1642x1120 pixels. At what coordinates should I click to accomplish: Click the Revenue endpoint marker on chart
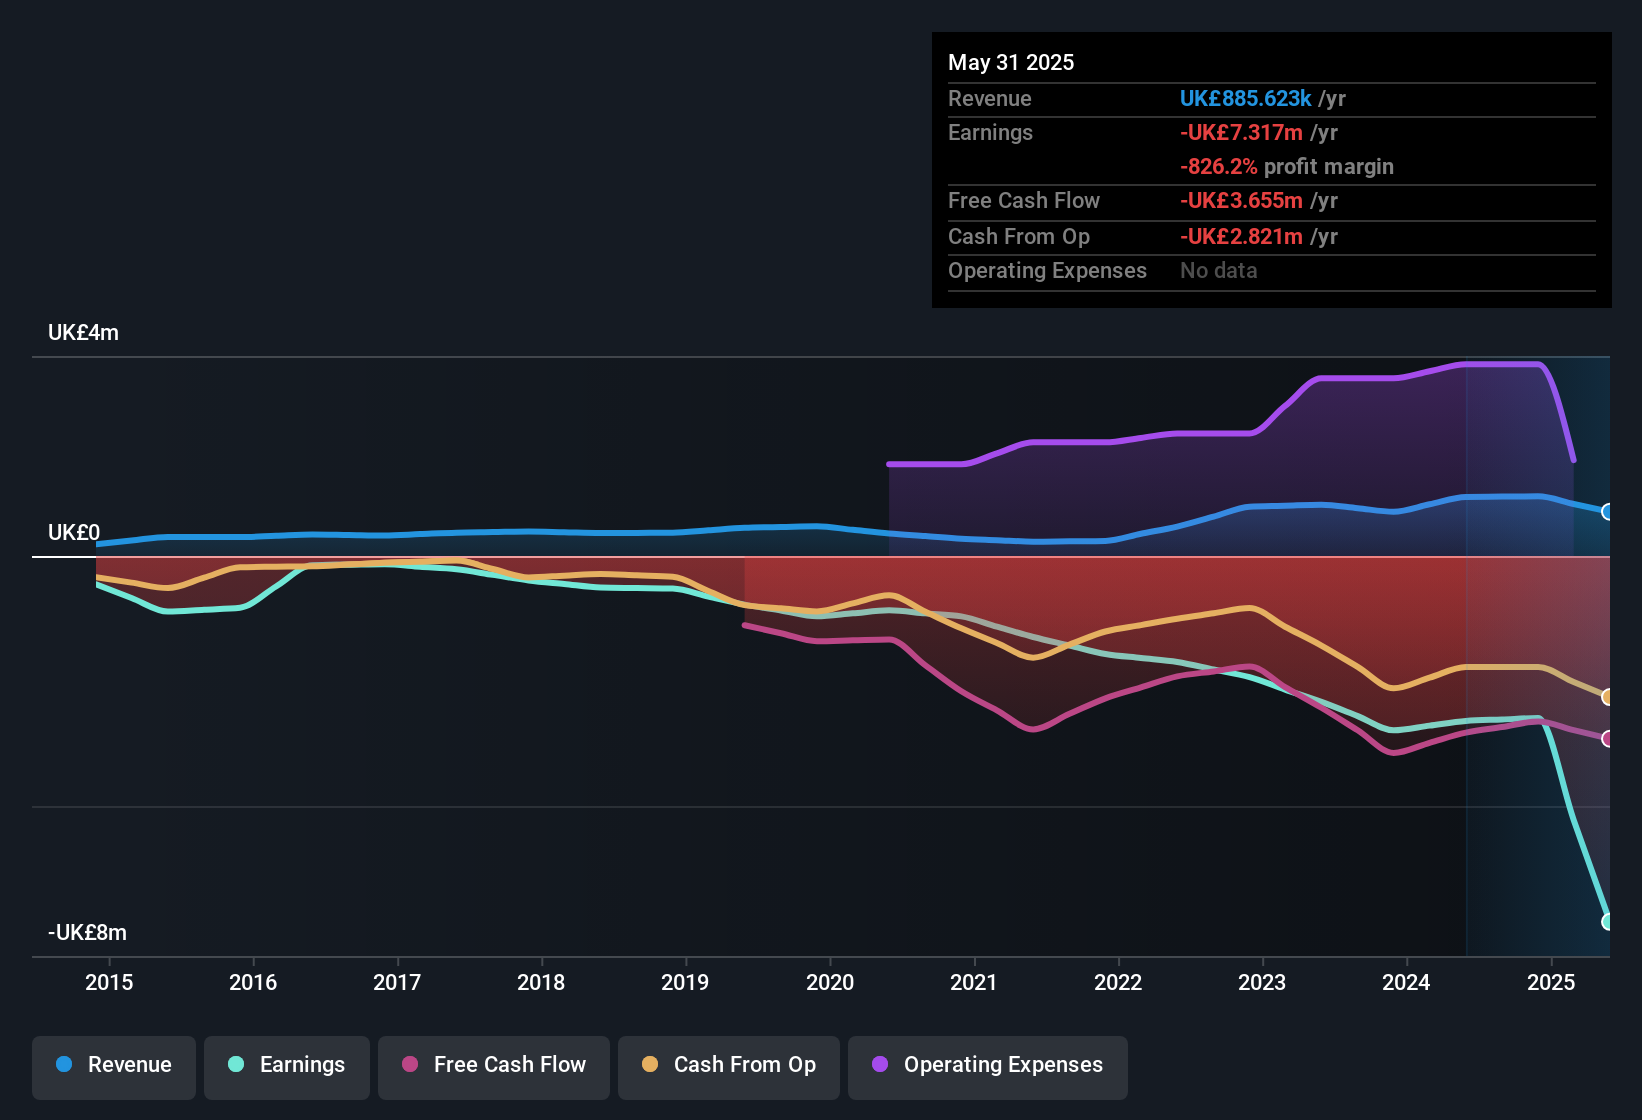(x=1607, y=512)
